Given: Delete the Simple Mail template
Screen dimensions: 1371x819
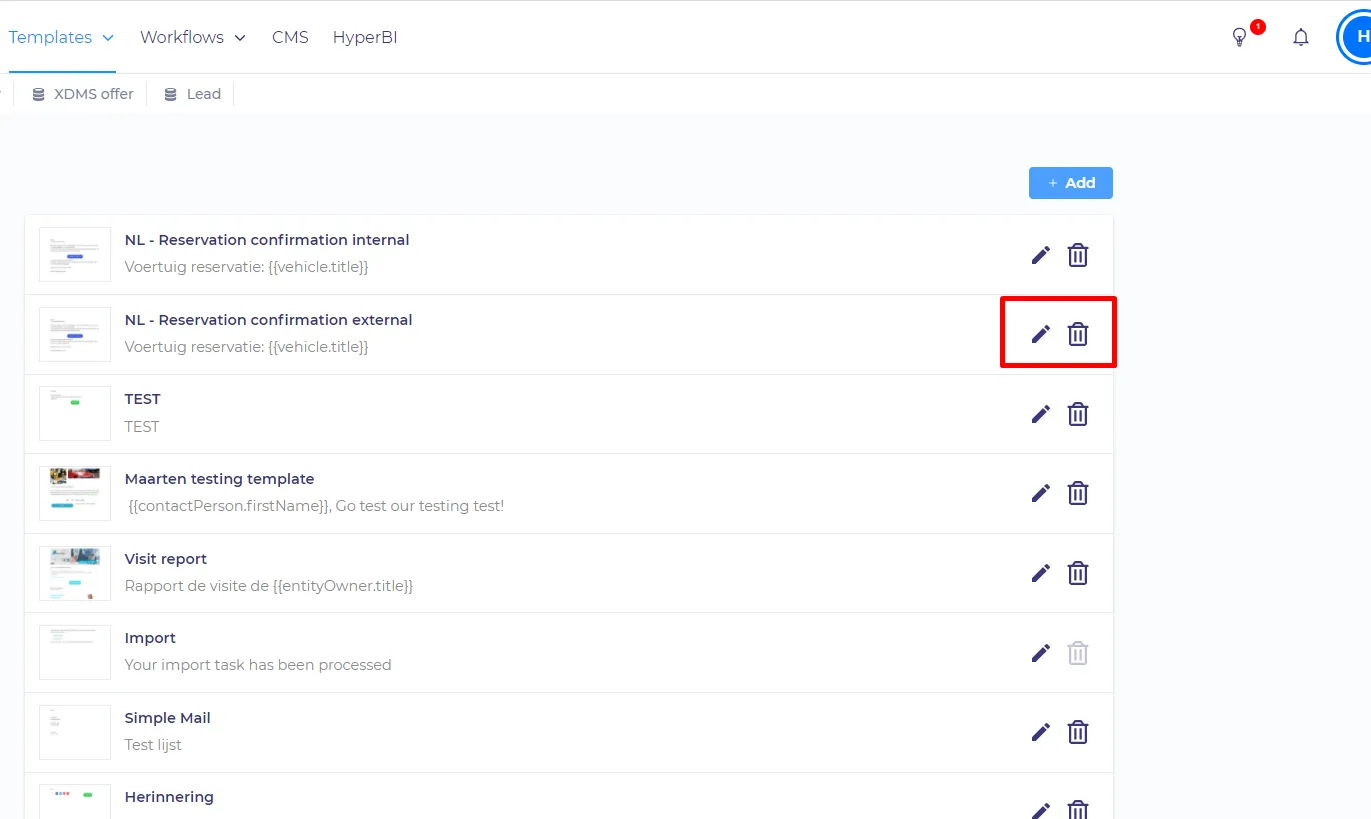Looking at the screenshot, I should pos(1078,732).
